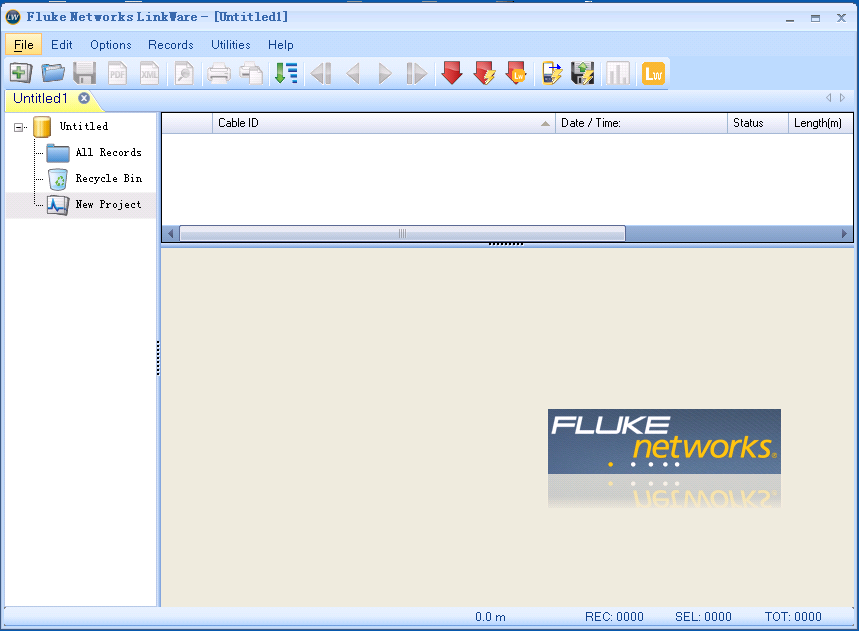This screenshot has width=859, height=631.
Task: Open the Records menu
Action: click(x=171, y=45)
